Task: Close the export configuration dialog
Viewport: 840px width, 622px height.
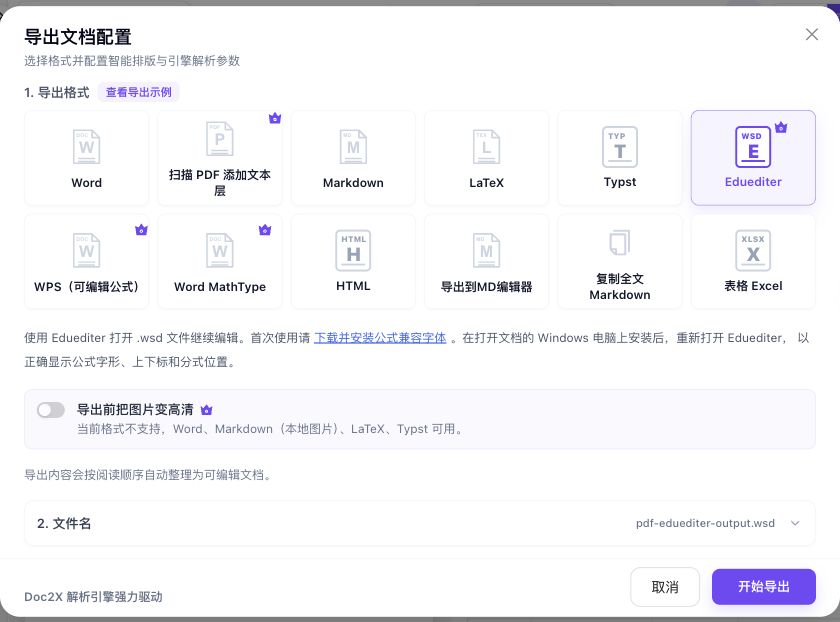Action: (812, 34)
